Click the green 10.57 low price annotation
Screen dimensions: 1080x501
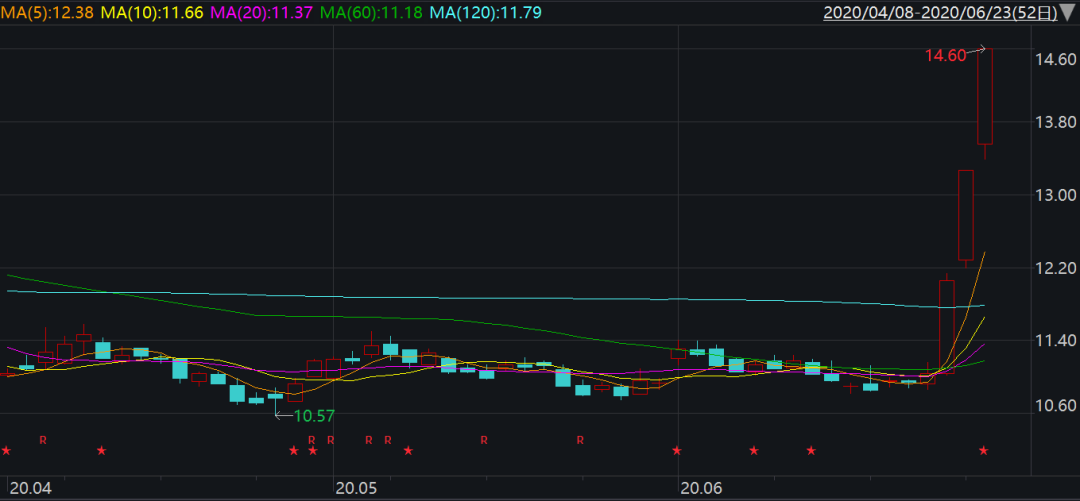coord(314,416)
